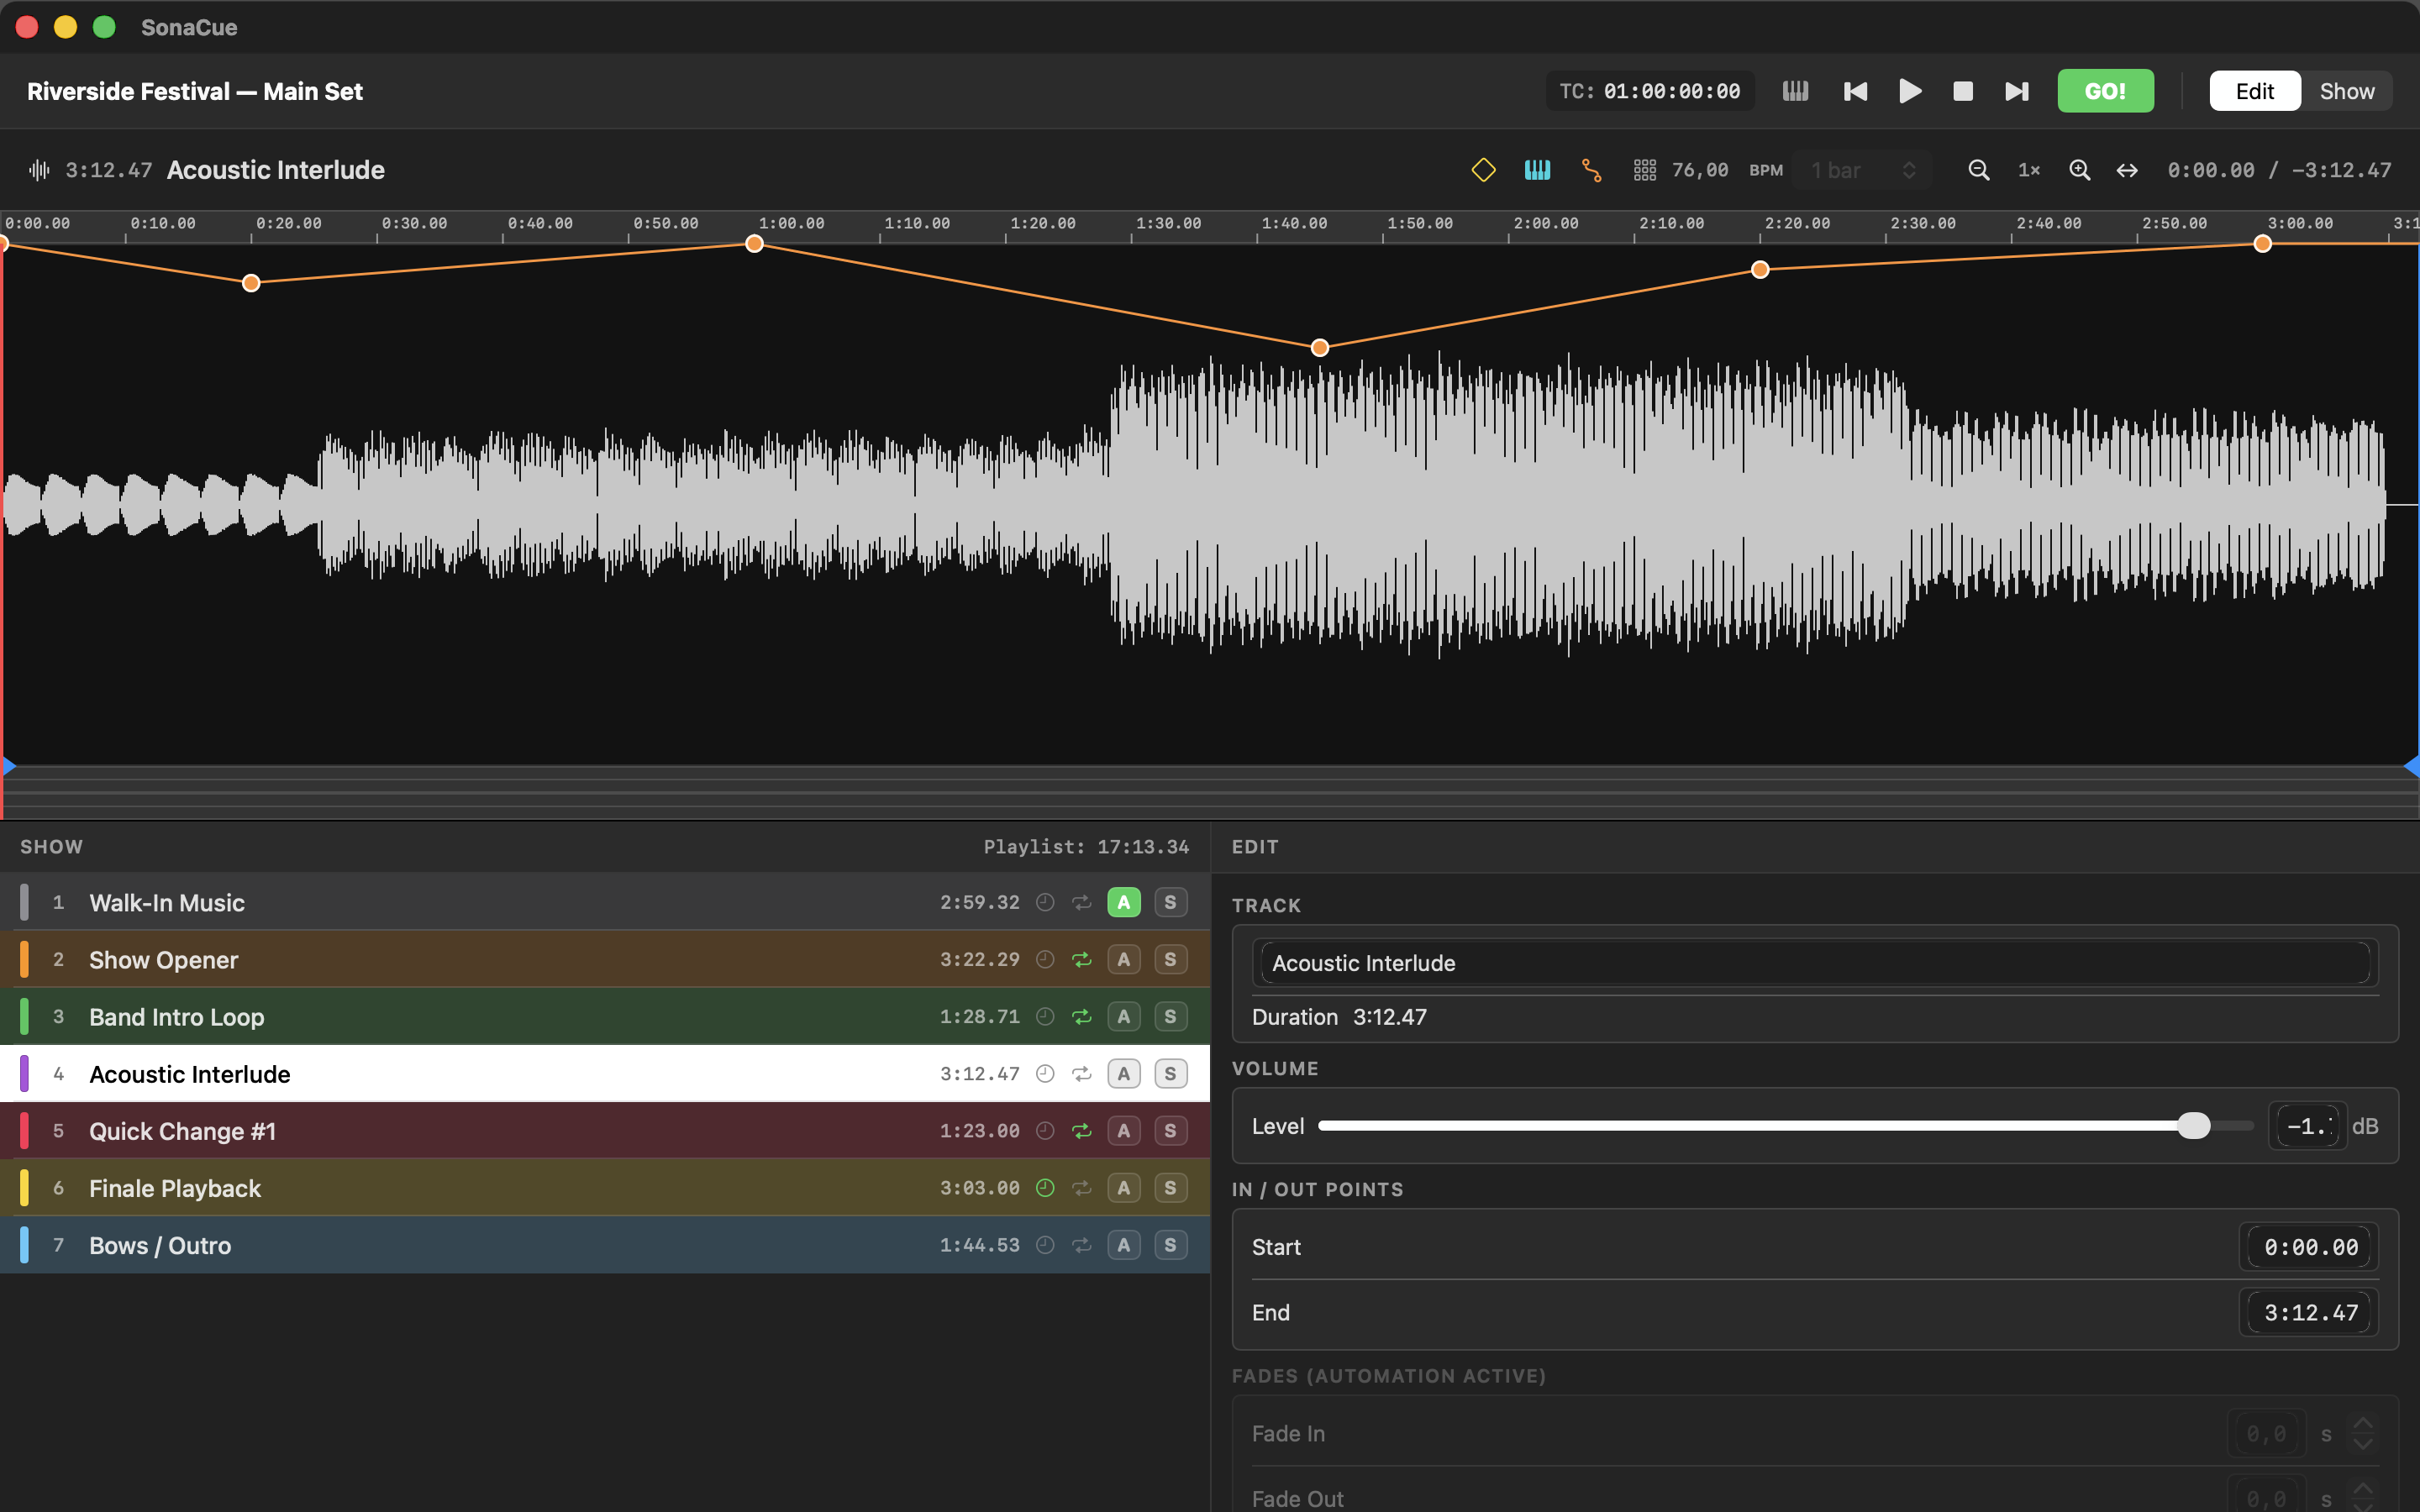Skip to previous cue

point(1855,91)
